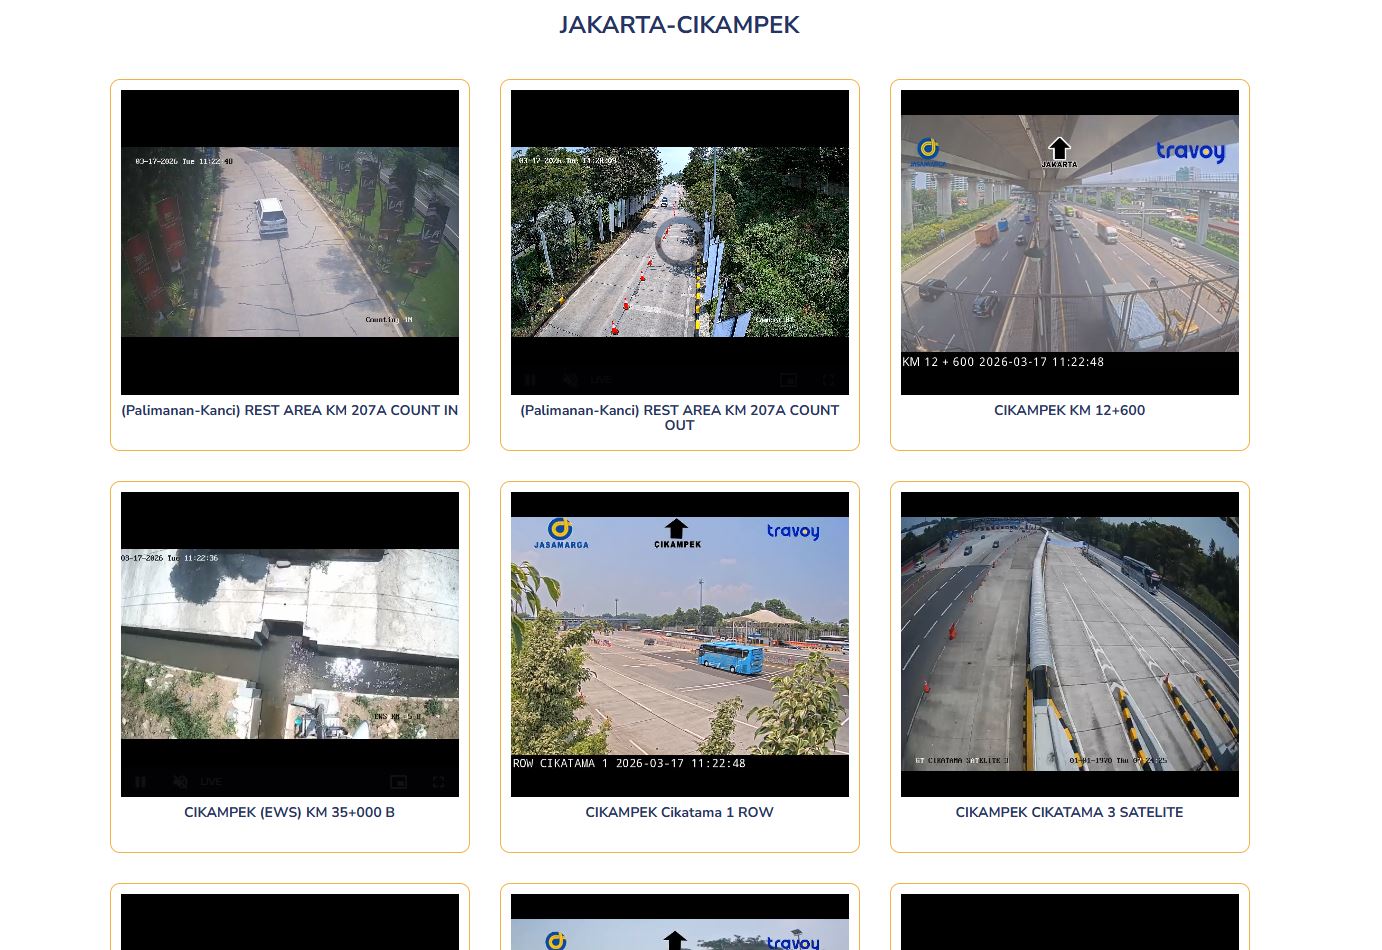This screenshot has height=950, width=1382.
Task: Click the JAKARTA-CIKAMPEK section heading
Action: pyautogui.click(x=679, y=25)
